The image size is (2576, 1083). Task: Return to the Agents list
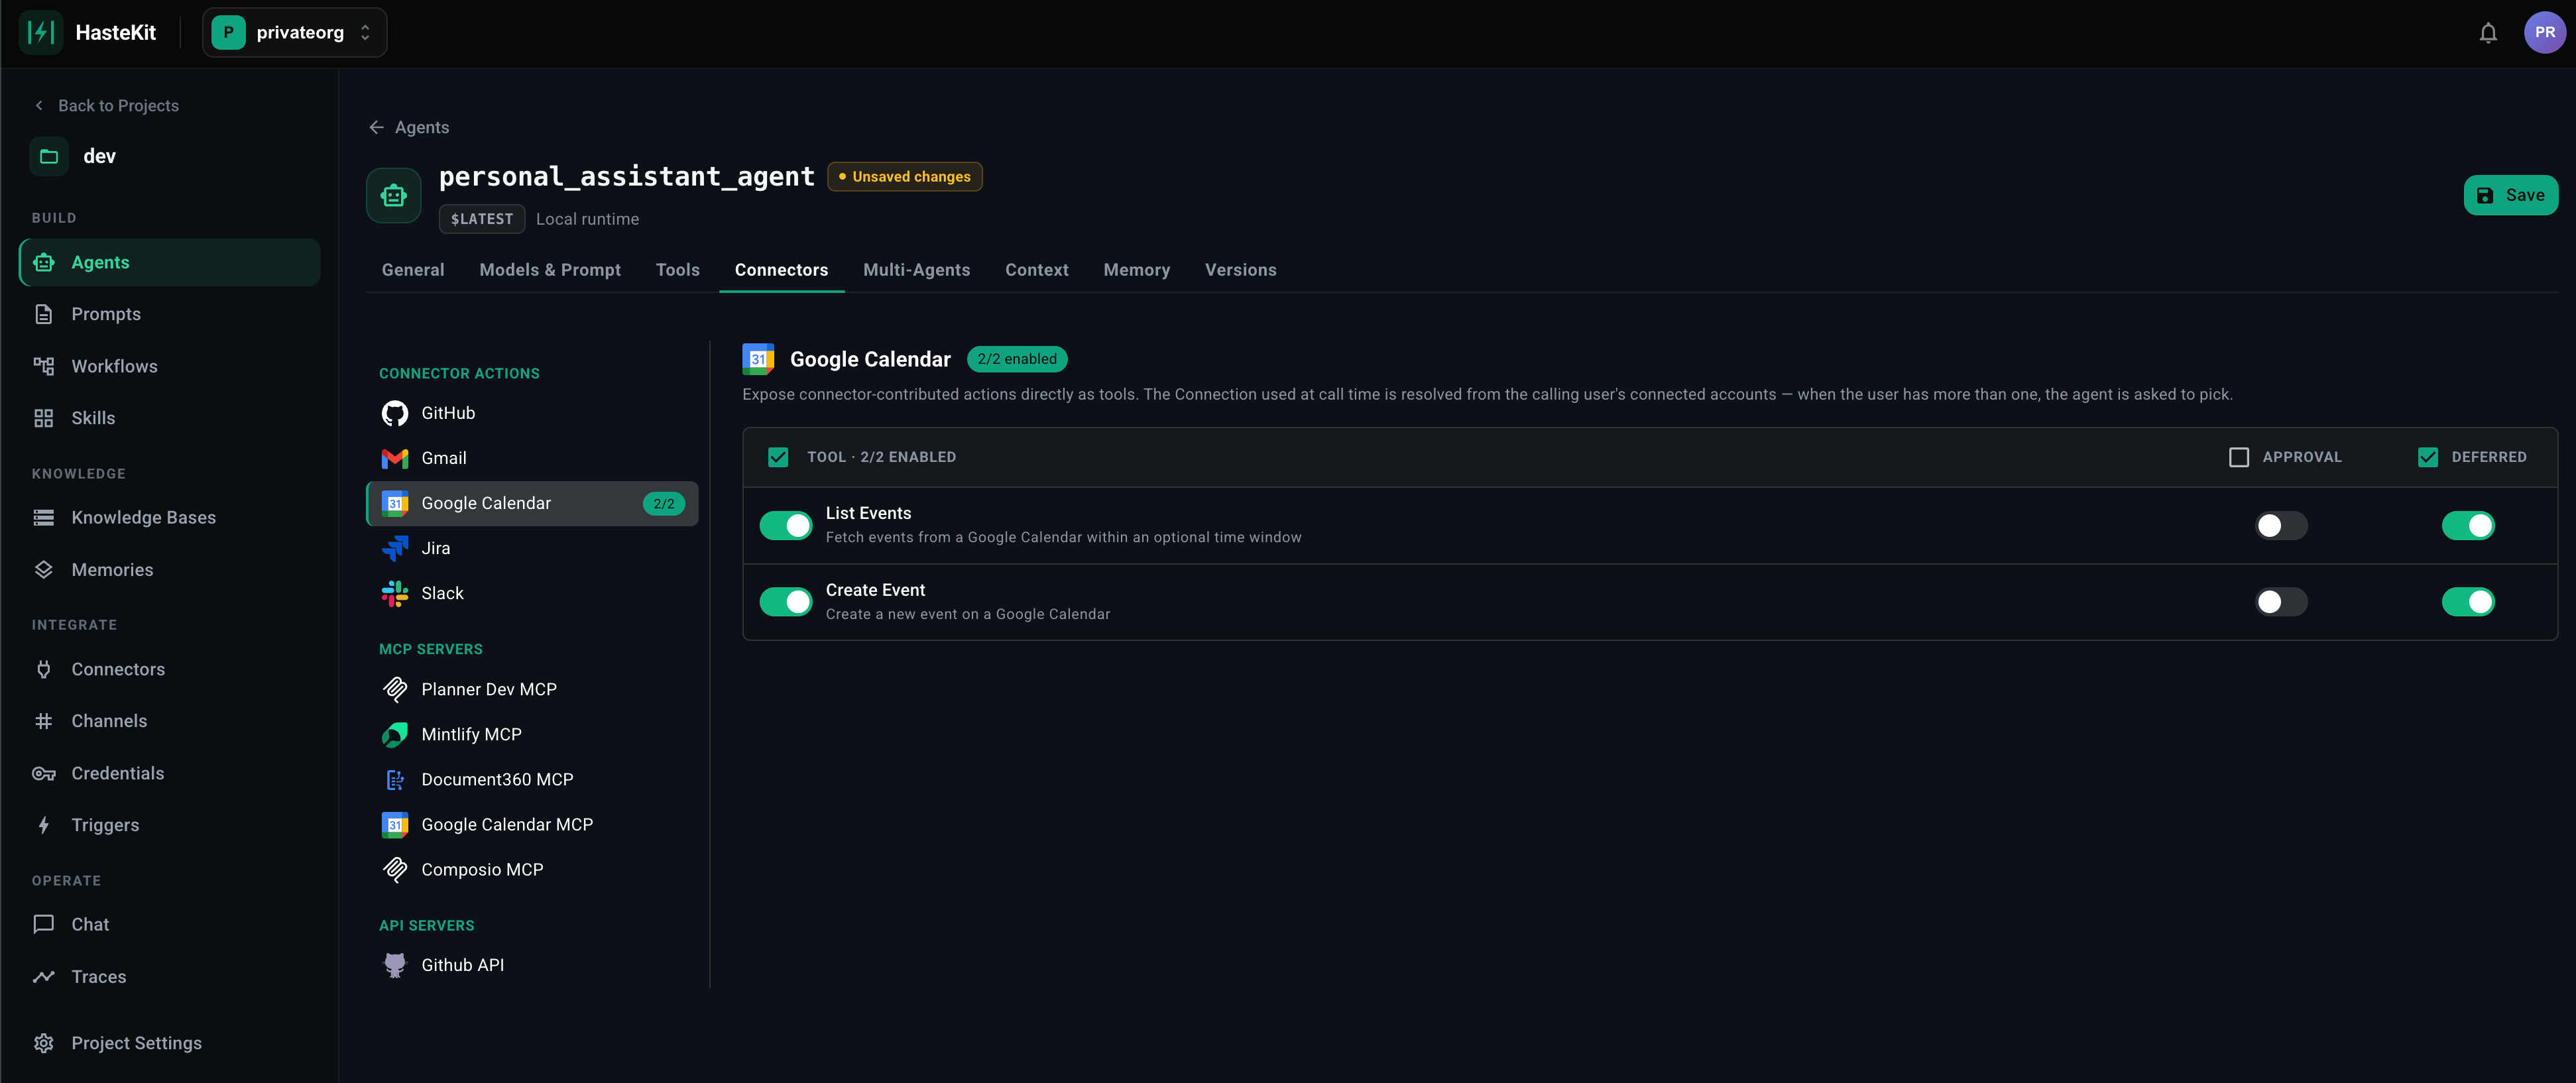(409, 127)
